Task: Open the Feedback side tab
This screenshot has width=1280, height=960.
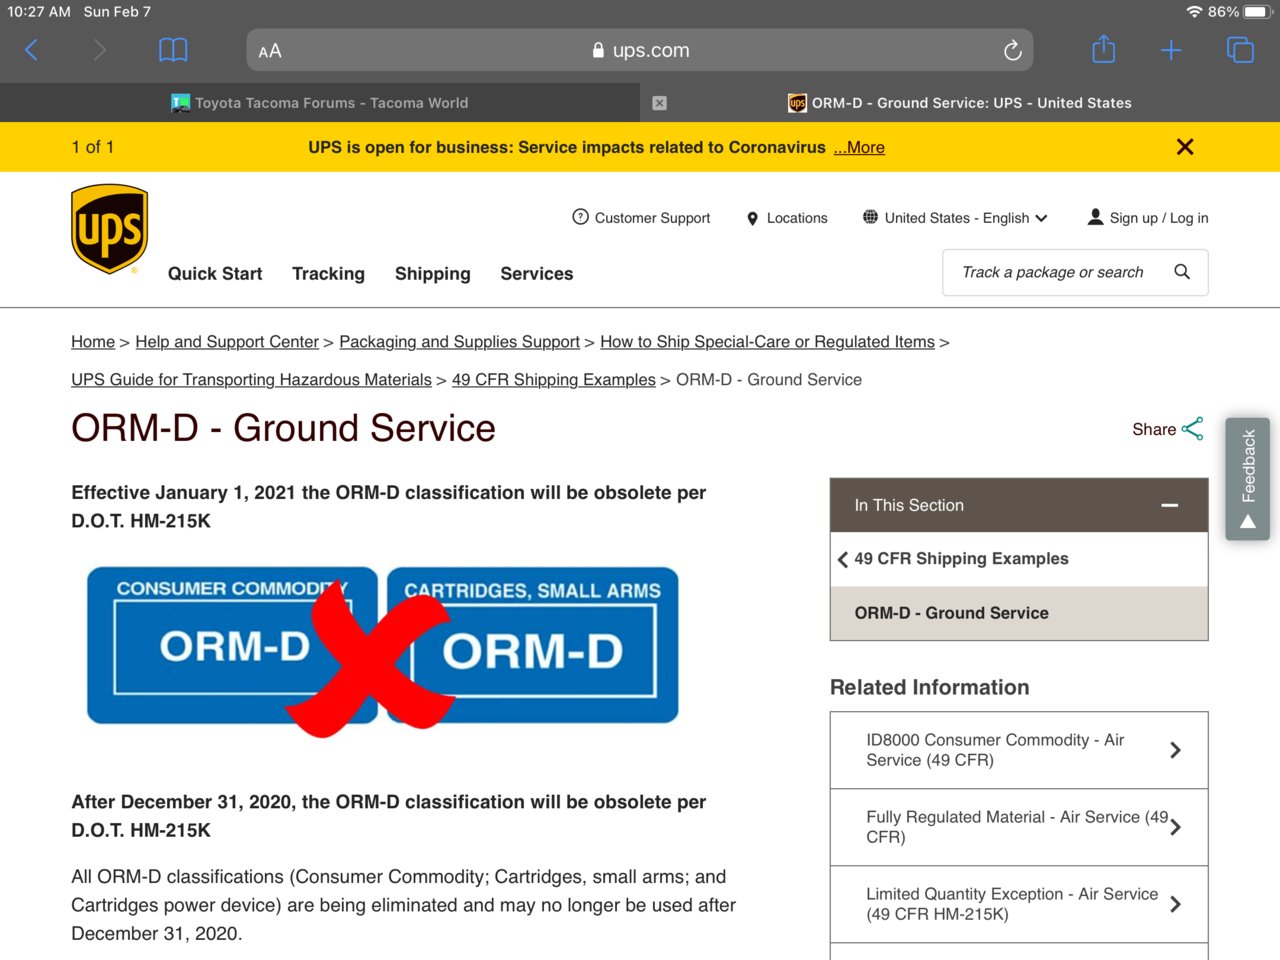Action: click(x=1247, y=479)
